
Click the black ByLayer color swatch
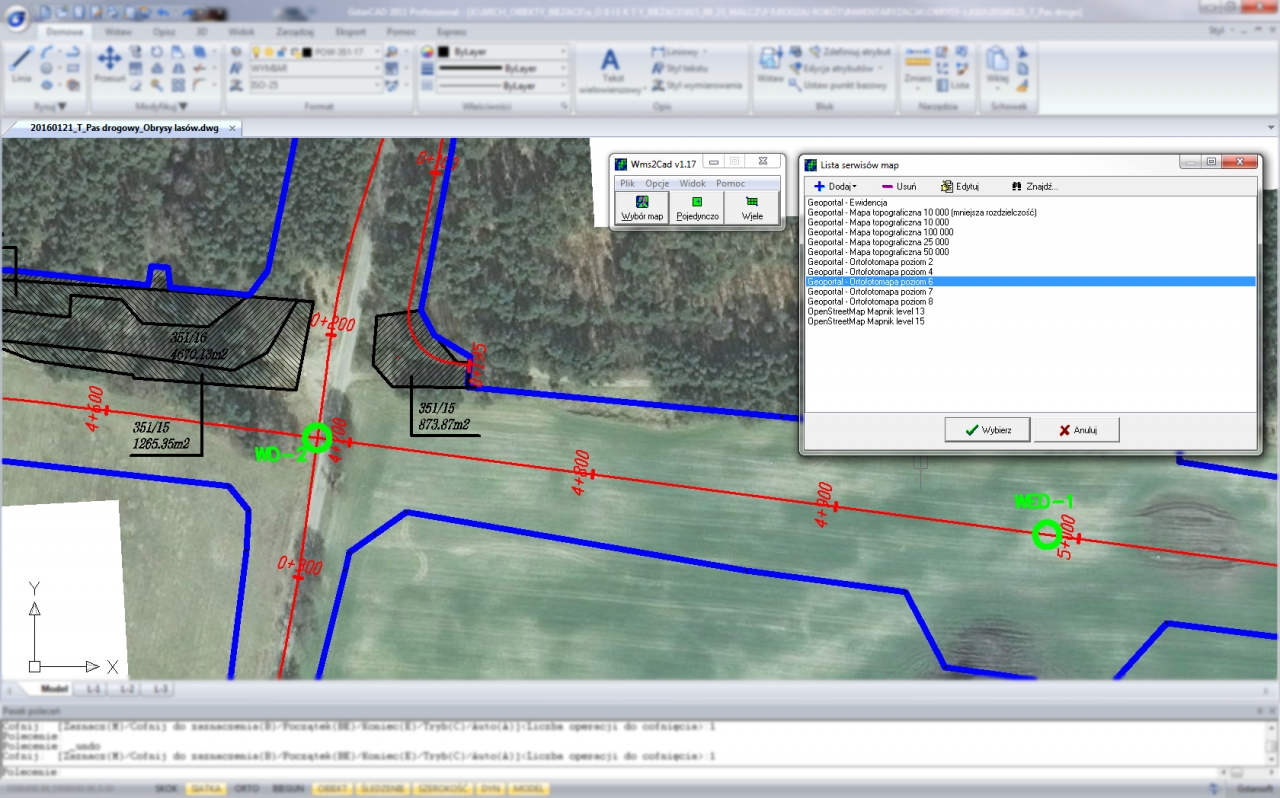point(445,51)
